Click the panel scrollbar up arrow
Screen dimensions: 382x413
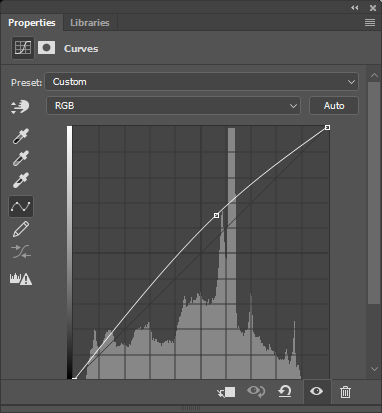374,75
